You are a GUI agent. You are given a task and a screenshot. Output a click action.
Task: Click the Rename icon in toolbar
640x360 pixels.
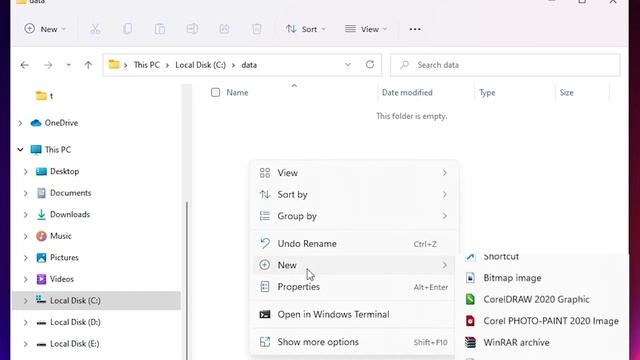point(192,29)
